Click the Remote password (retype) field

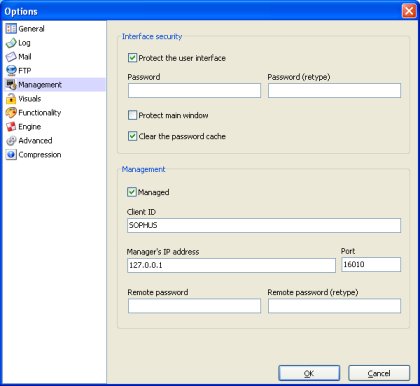pyautogui.click(x=334, y=306)
